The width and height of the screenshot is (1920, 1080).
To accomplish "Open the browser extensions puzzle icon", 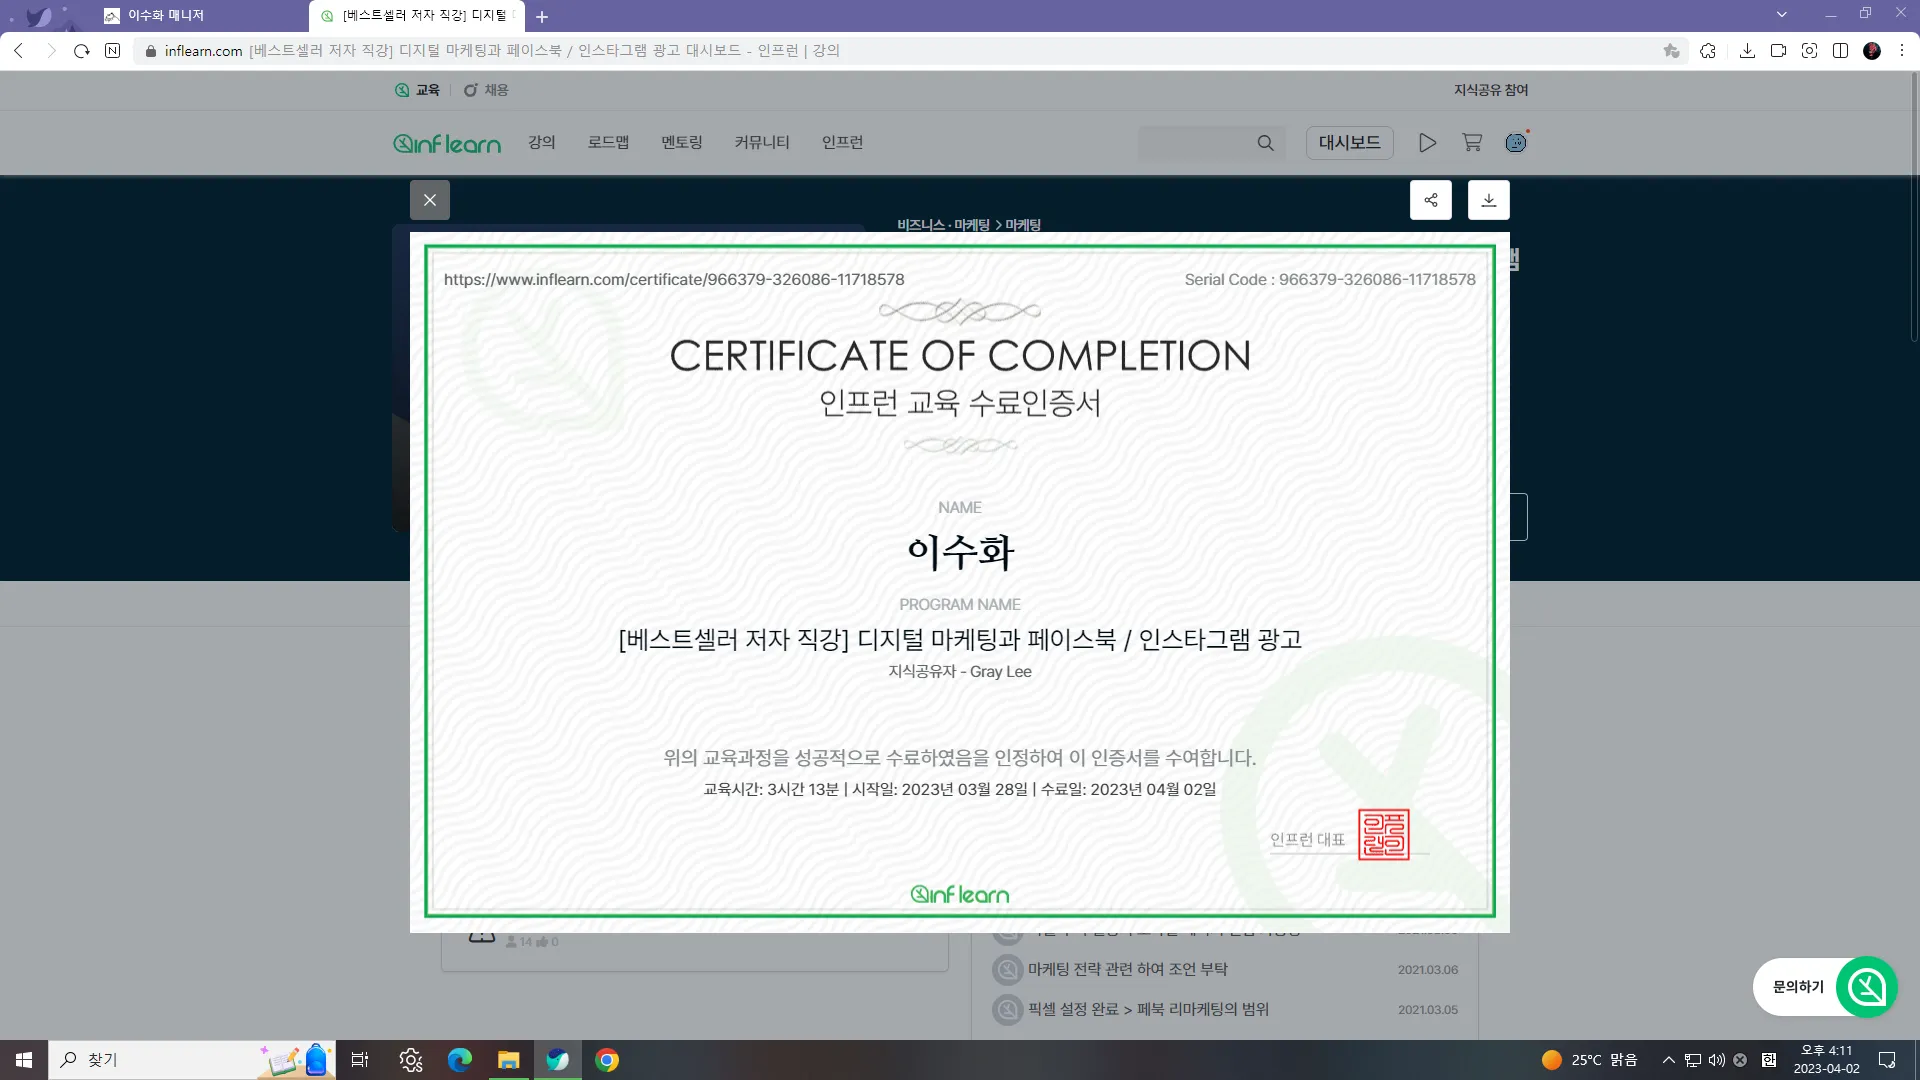I will click(x=1708, y=51).
